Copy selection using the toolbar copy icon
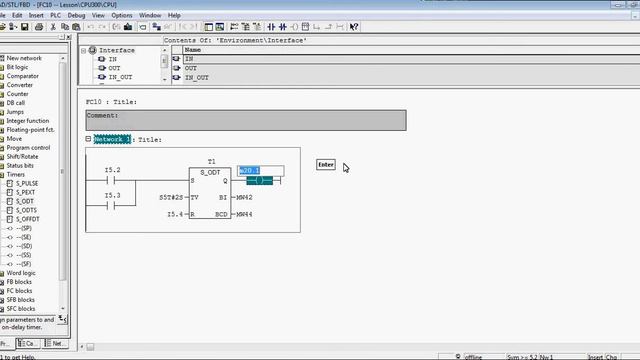 [x=64, y=27]
